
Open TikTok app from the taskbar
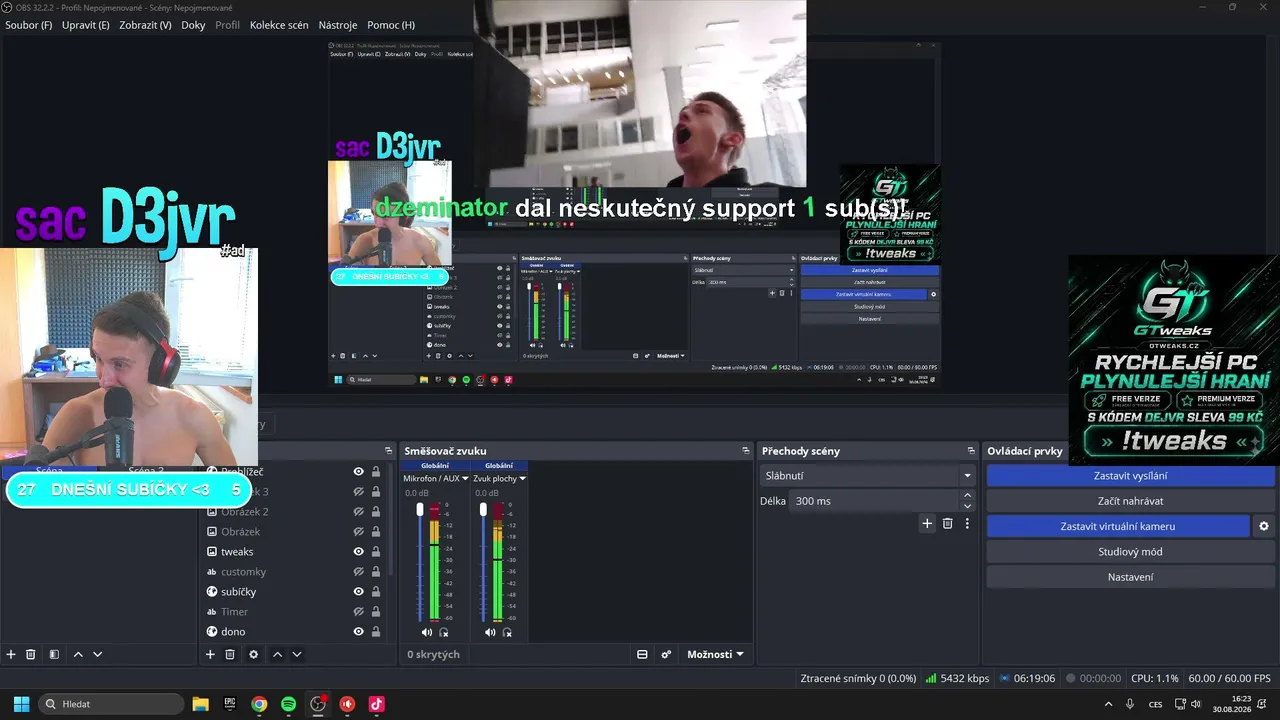(376, 704)
